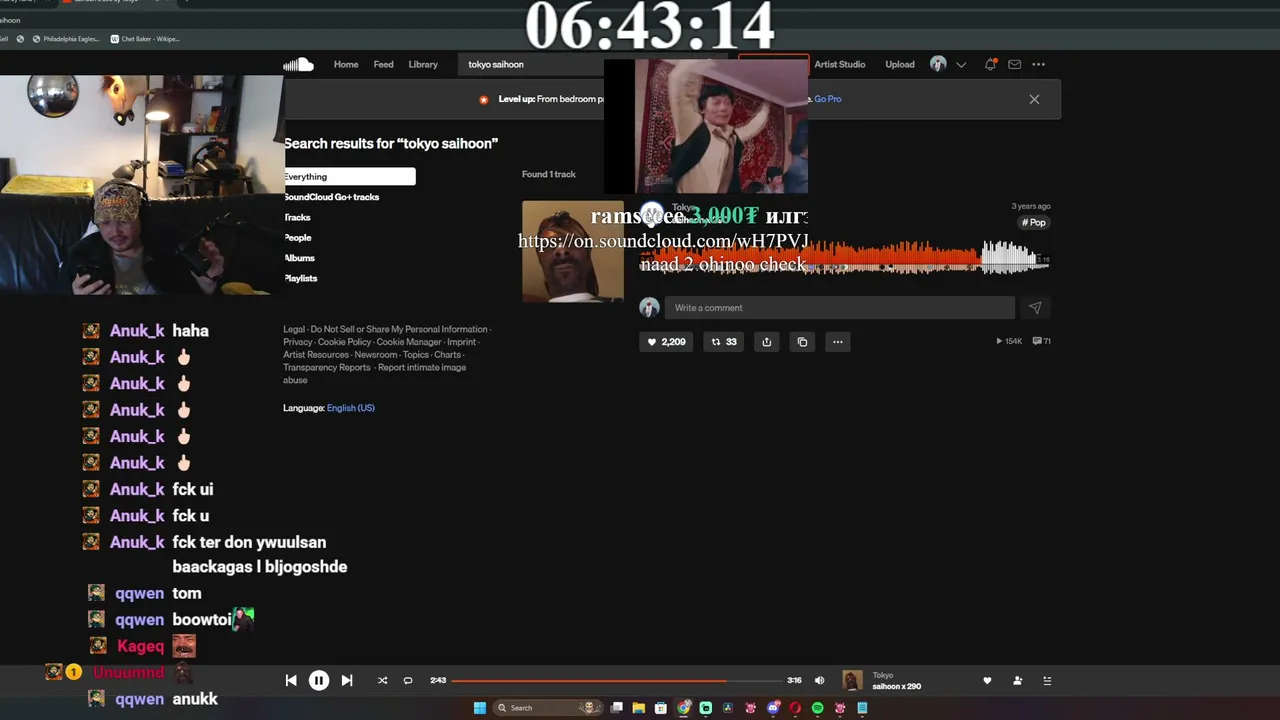Dismiss the Level up banner
Screen dimensions: 1280x720
[1034, 99]
